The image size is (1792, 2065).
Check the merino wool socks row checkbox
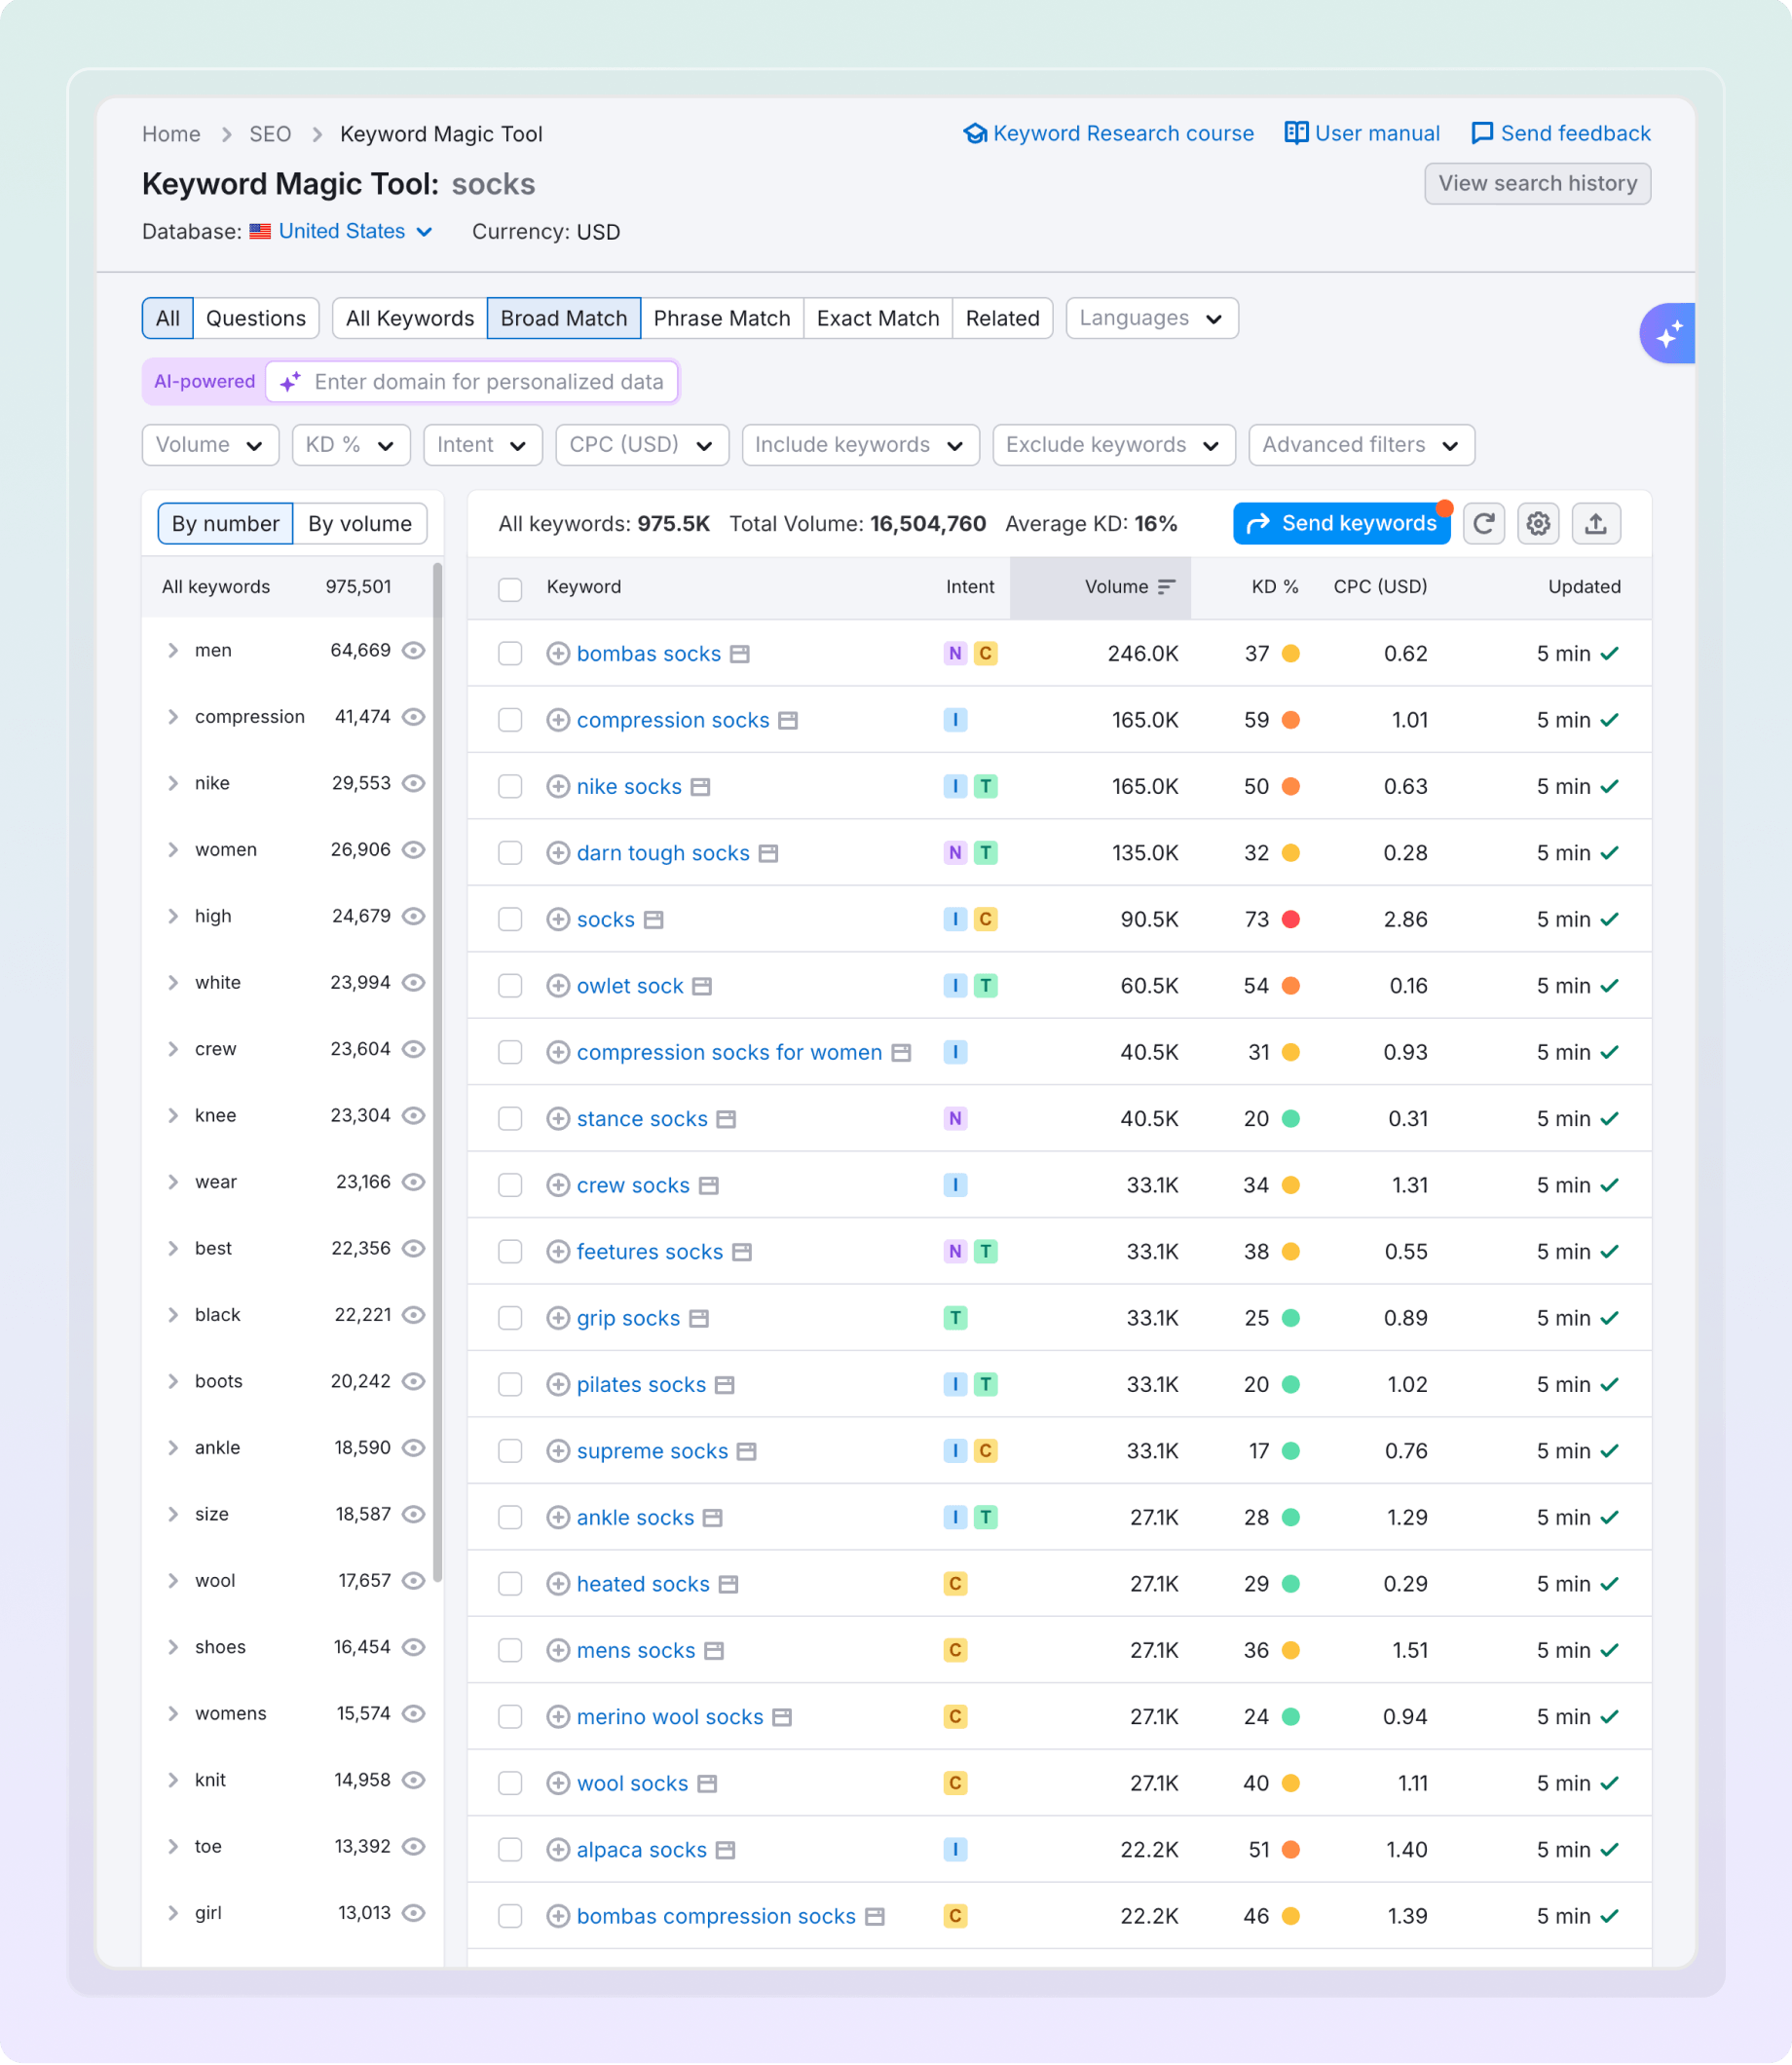point(510,1717)
